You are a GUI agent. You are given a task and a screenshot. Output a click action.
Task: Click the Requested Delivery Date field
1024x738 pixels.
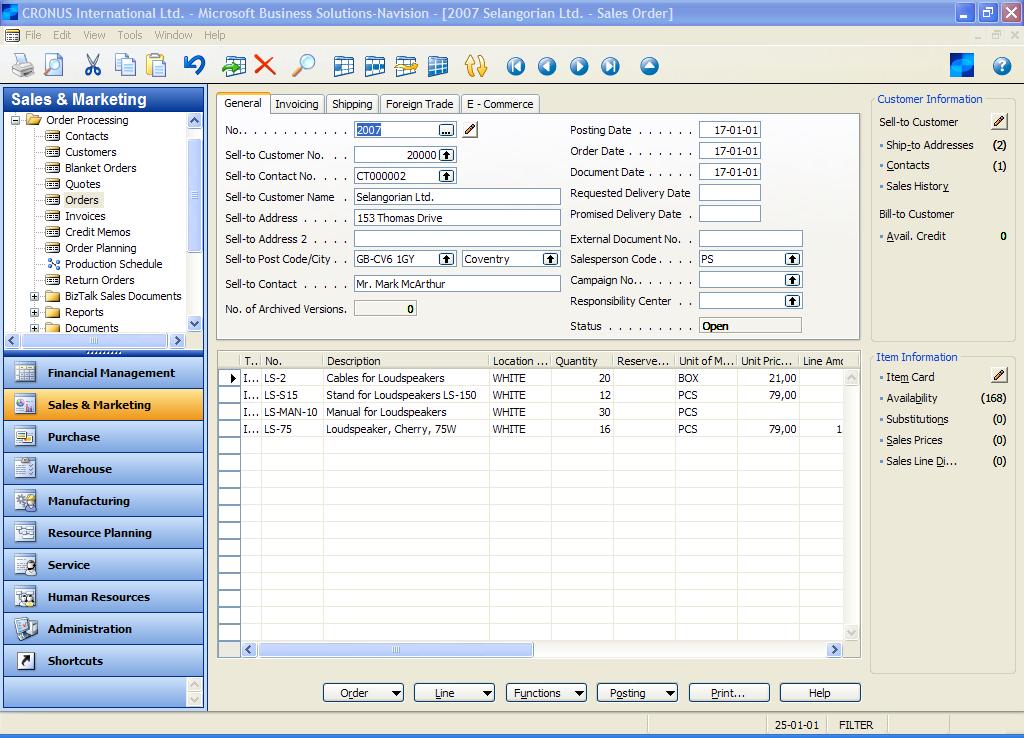click(729, 193)
